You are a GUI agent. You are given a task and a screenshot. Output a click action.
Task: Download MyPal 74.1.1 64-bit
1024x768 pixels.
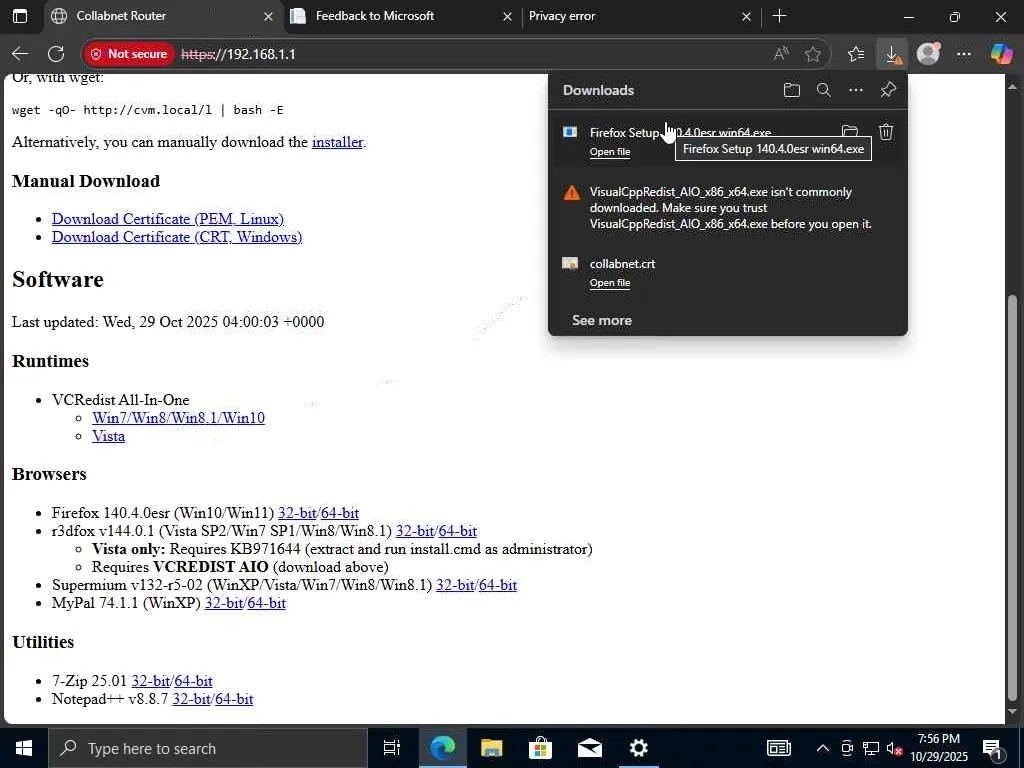[266, 603]
